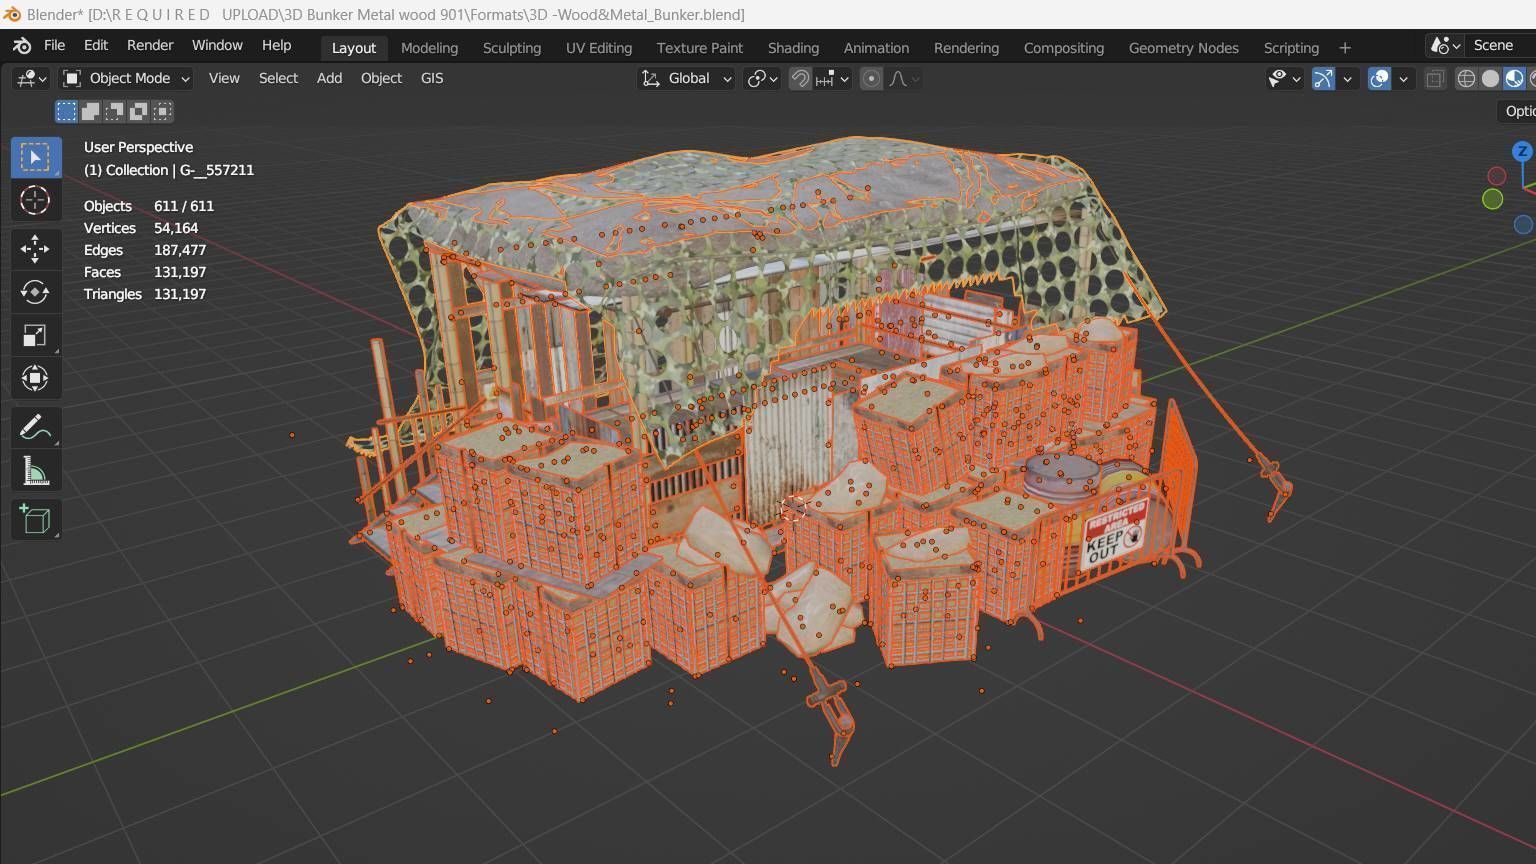Switch to the Animation workspace tab
The image size is (1536, 864).
click(876, 47)
